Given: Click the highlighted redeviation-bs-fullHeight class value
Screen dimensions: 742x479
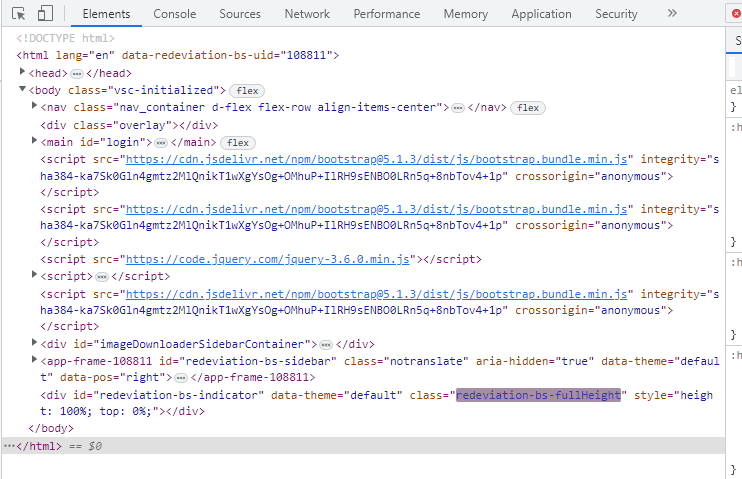Looking at the screenshot, I should pyautogui.click(x=538, y=395).
